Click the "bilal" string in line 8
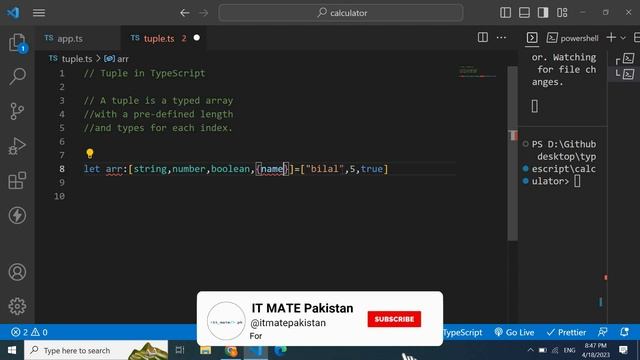This screenshot has width=640, height=360. pyautogui.click(x=324, y=169)
